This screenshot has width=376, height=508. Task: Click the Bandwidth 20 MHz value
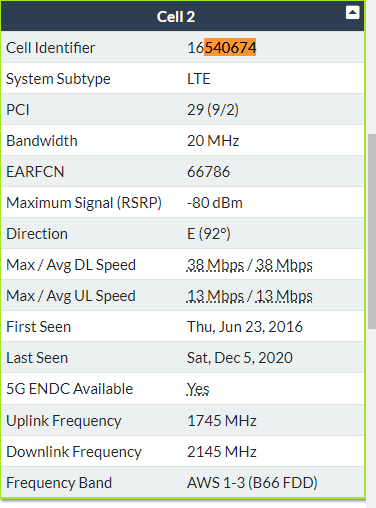[x=213, y=141]
